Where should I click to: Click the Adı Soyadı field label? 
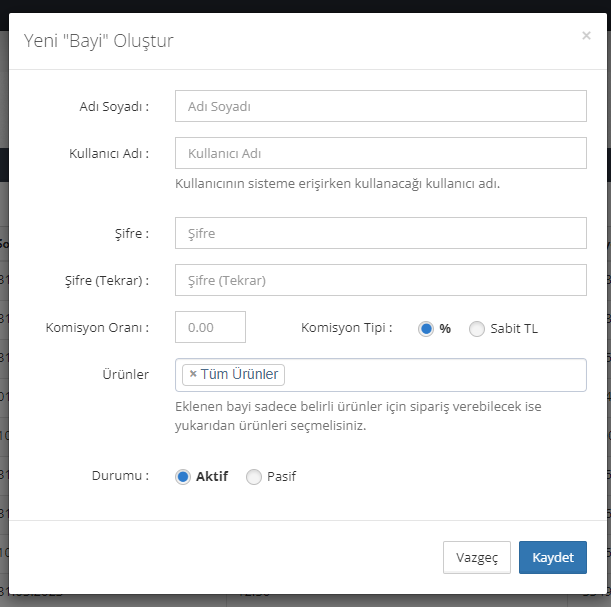click(x=114, y=106)
